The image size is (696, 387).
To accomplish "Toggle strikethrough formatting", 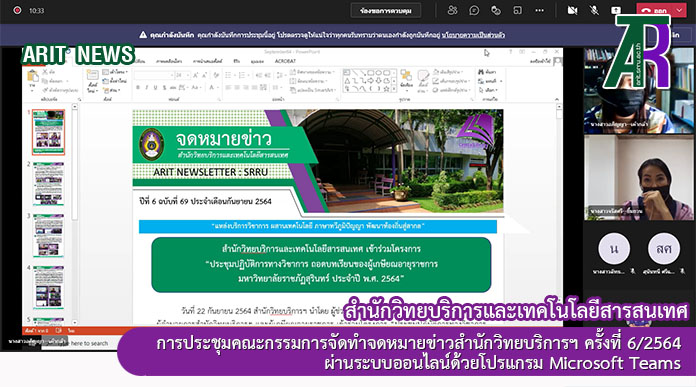I will (x=173, y=87).
